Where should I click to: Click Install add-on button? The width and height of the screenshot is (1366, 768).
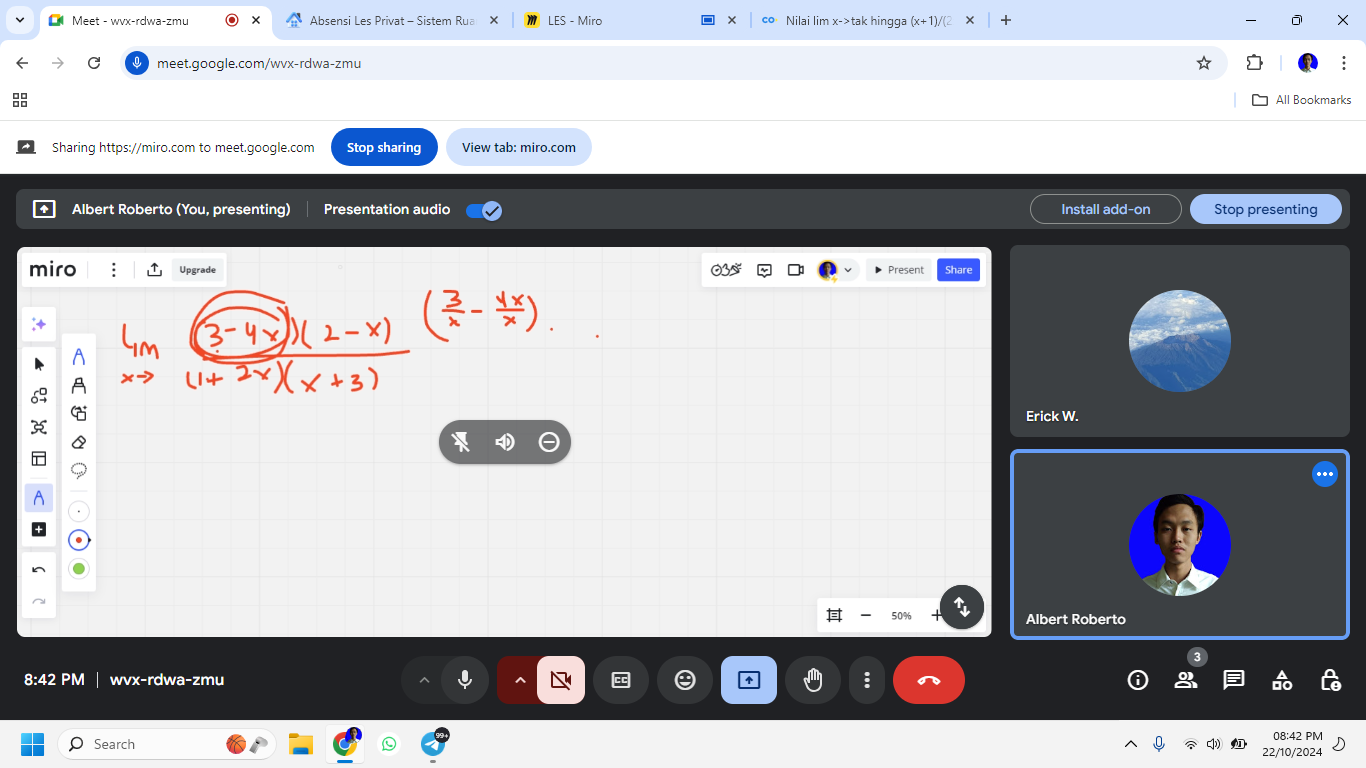pyautogui.click(x=1106, y=209)
